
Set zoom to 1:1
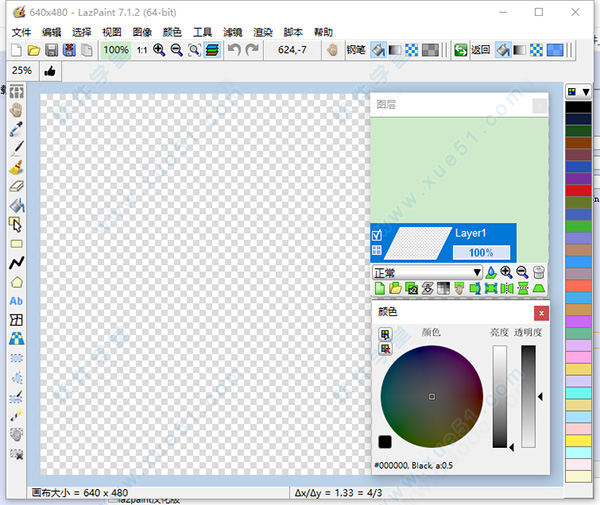[142, 50]
